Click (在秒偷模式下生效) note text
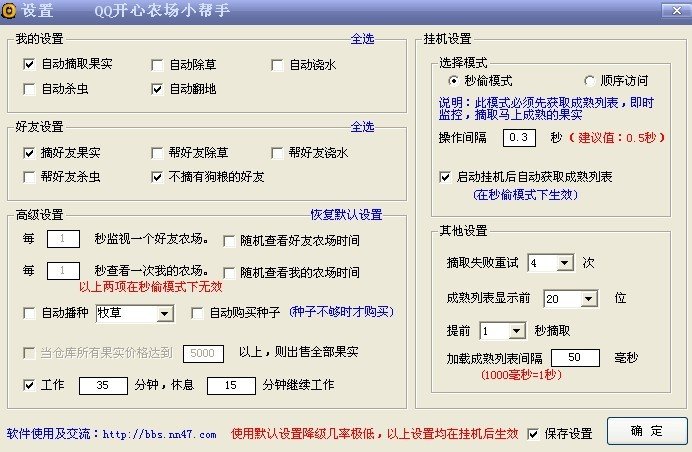 [x=525, y=195]
